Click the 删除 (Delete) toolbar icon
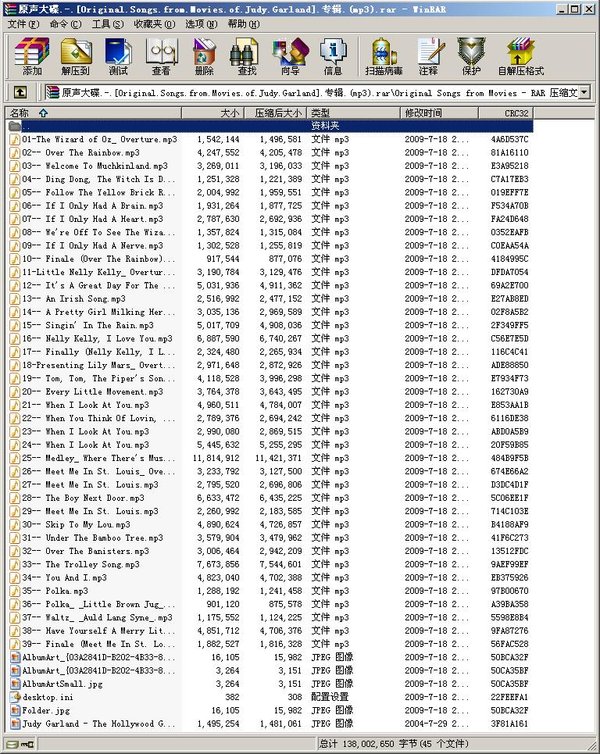Screen dimensions: 600x754 click(x=204, y=56)
